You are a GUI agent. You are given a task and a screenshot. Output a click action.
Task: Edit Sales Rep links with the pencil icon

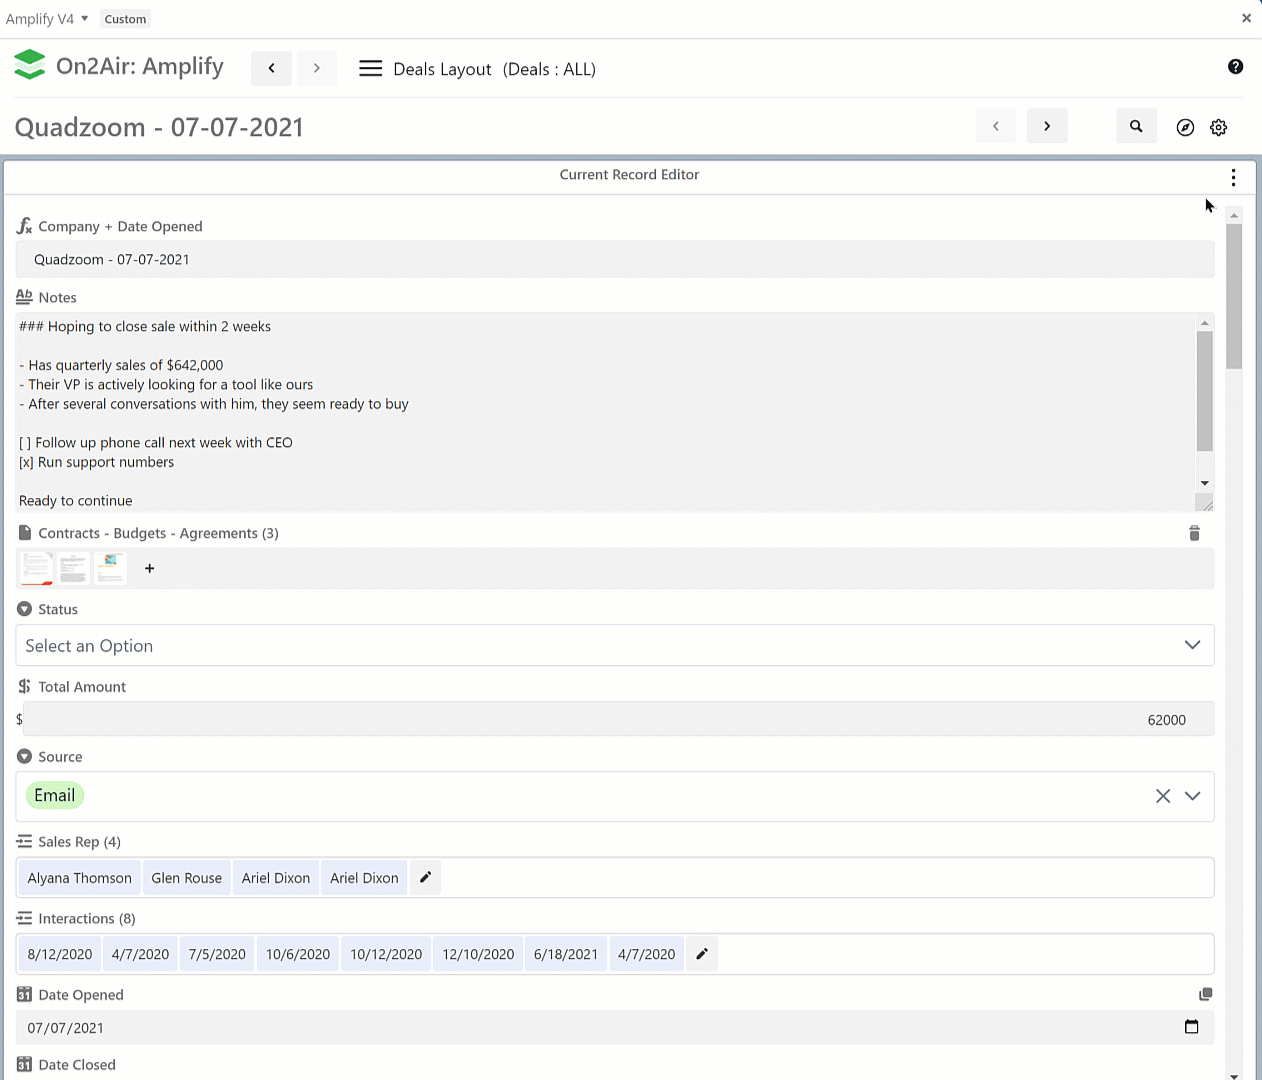click(x=425, y=878)
